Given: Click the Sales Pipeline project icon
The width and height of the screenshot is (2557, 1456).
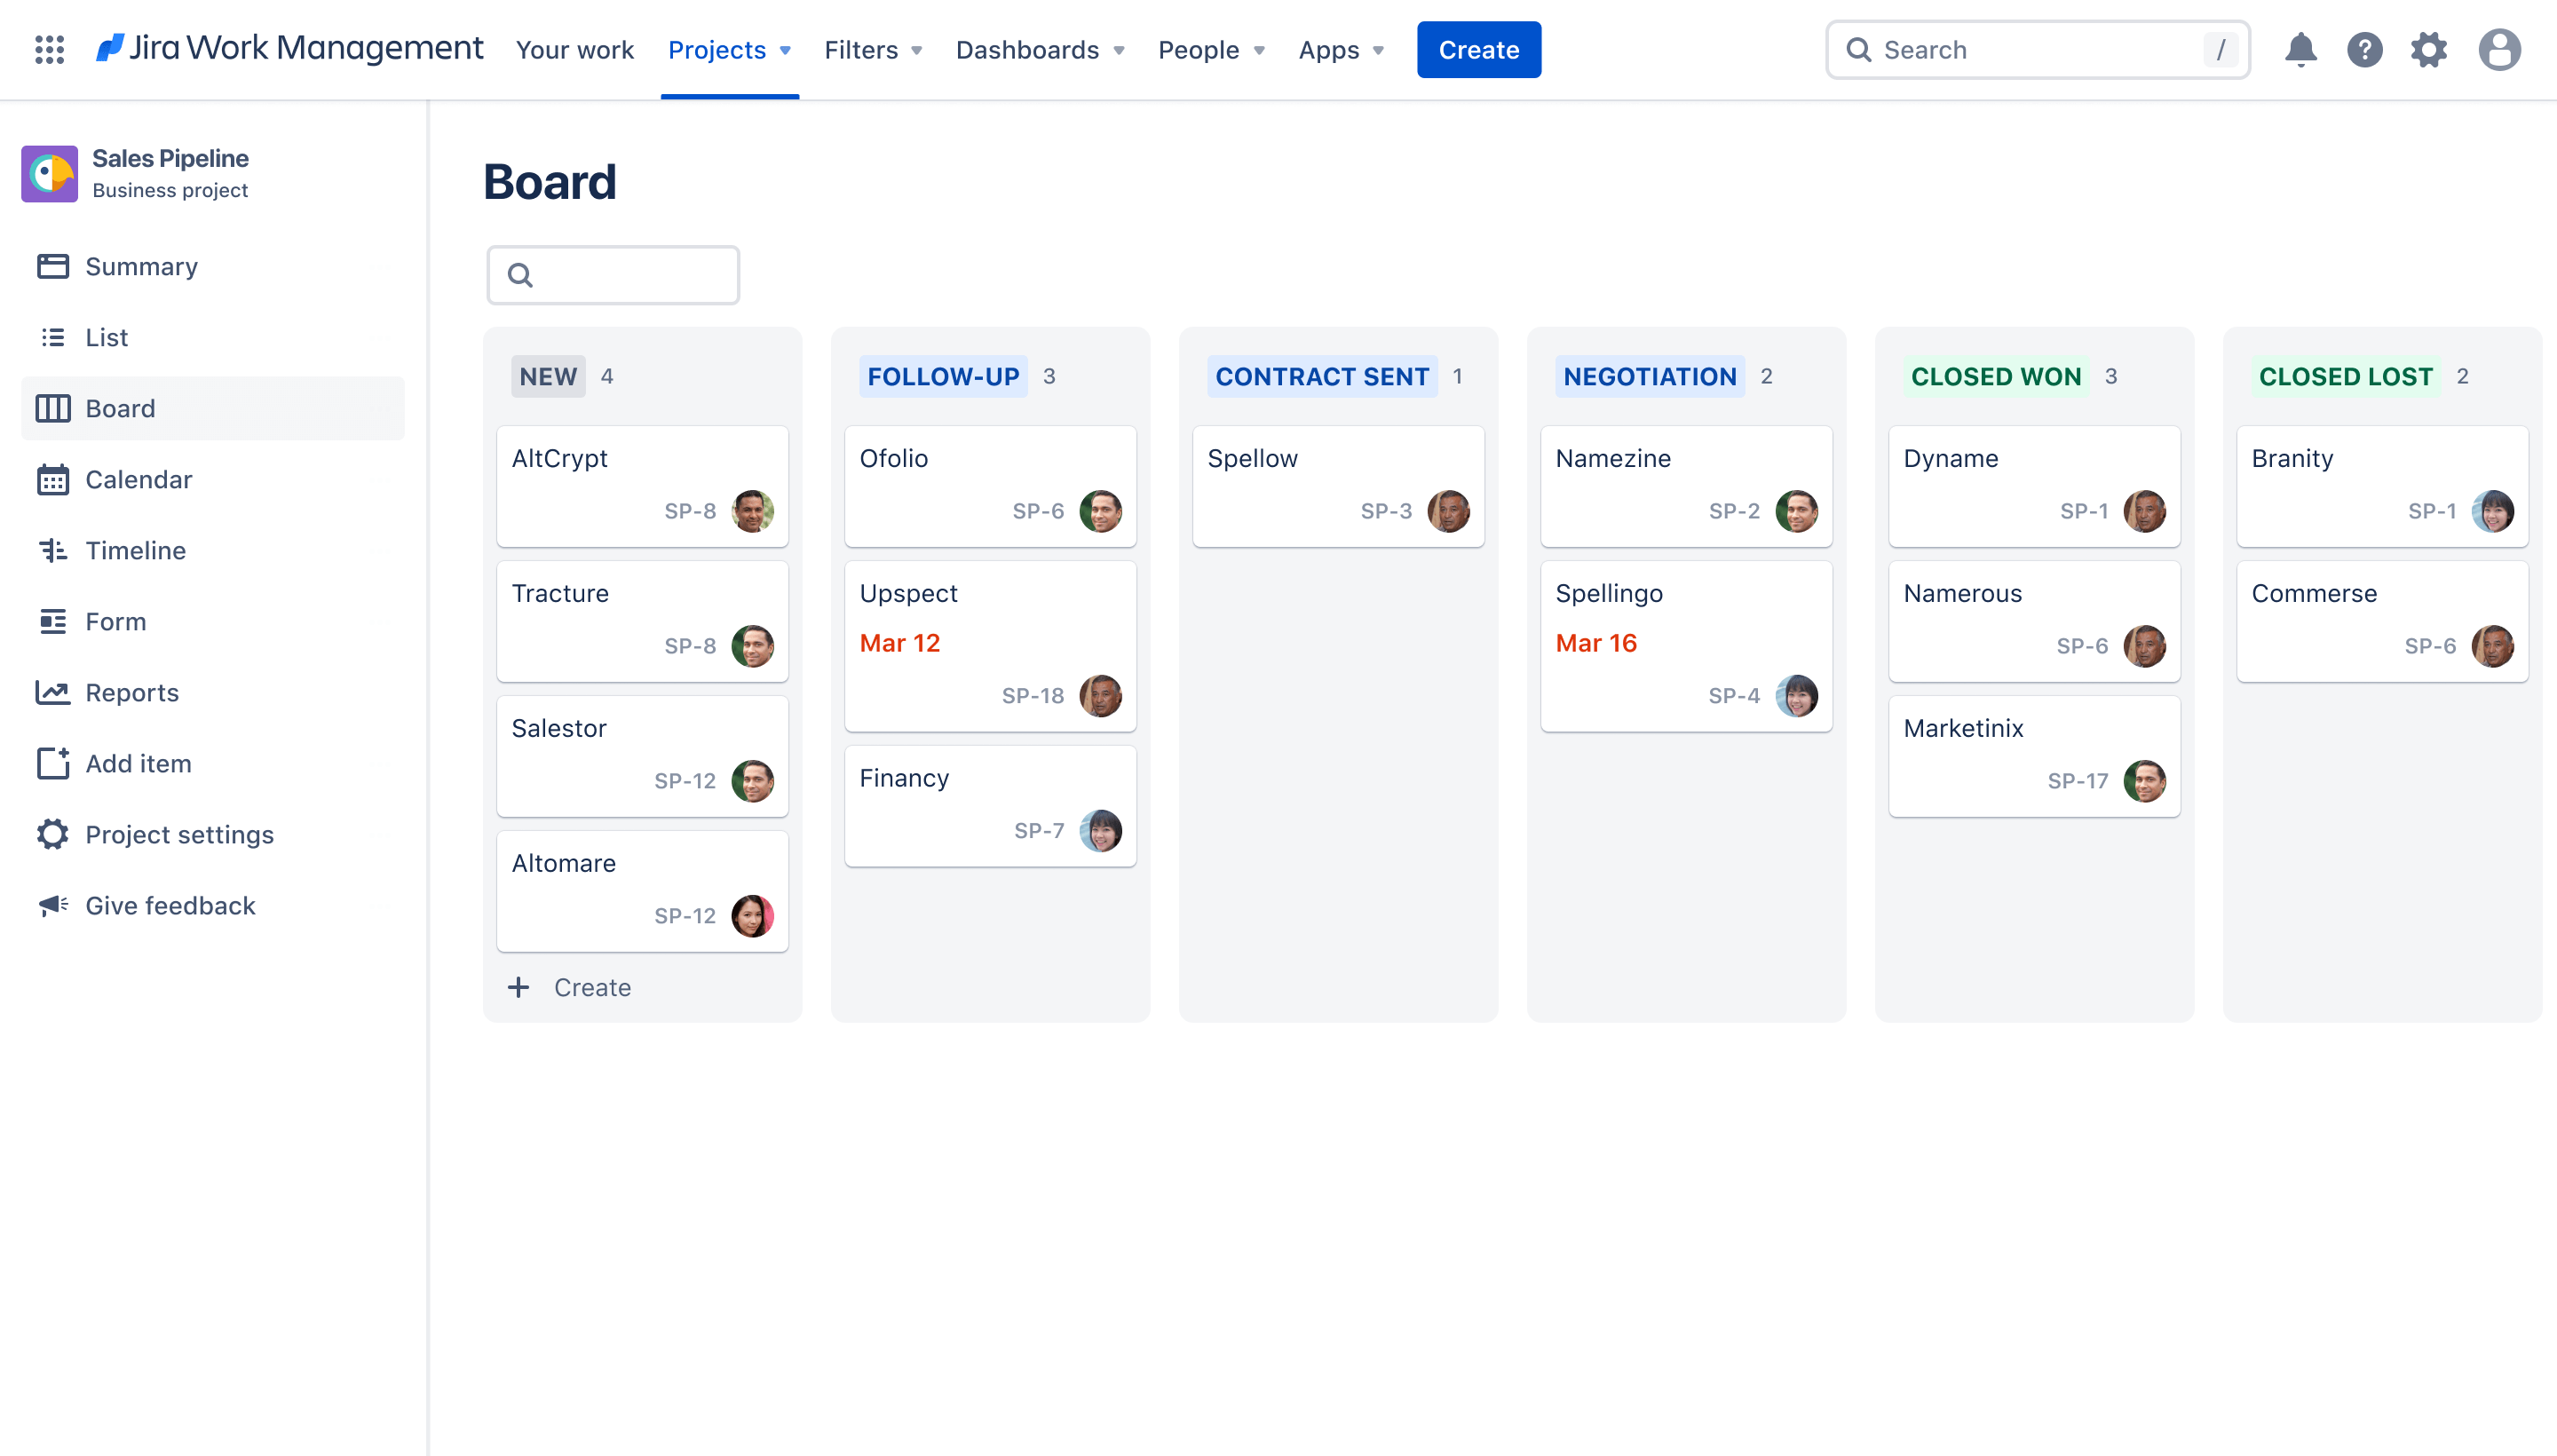Looking at the screenshot, I should [x=49, y=172].
